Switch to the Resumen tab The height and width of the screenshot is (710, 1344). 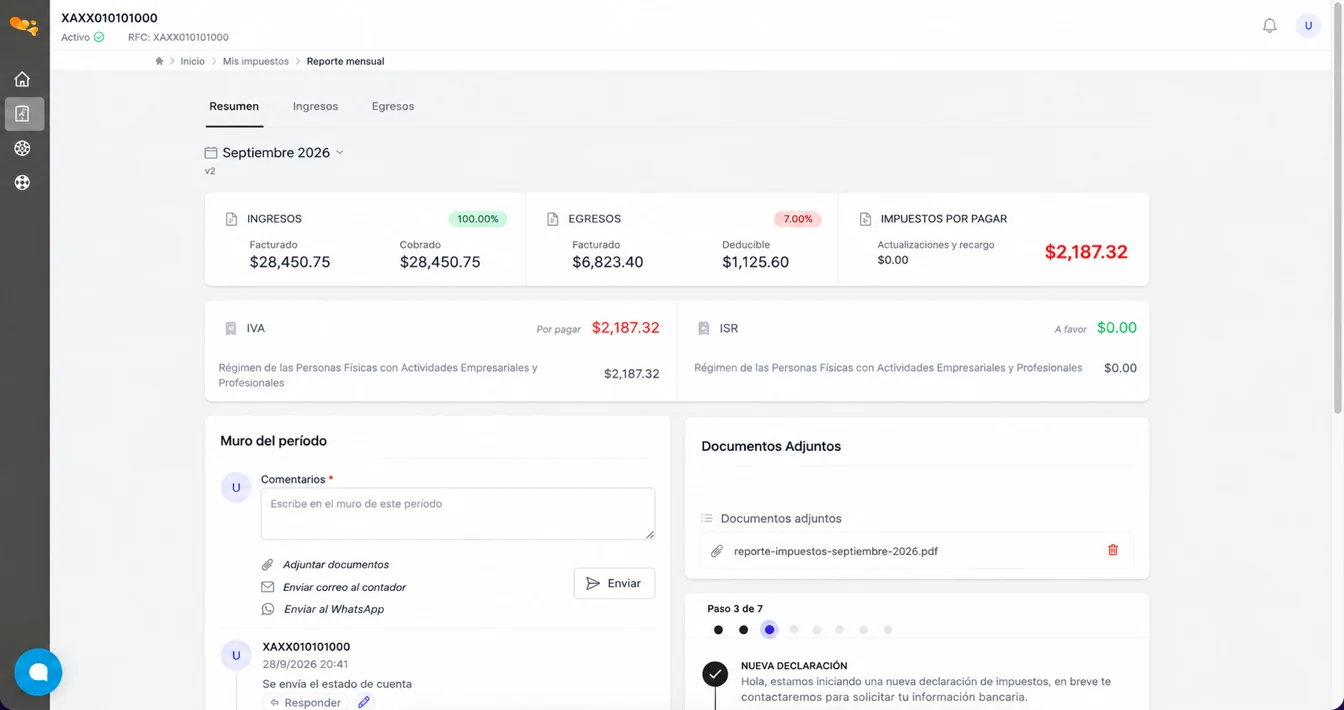pos(234,106)
